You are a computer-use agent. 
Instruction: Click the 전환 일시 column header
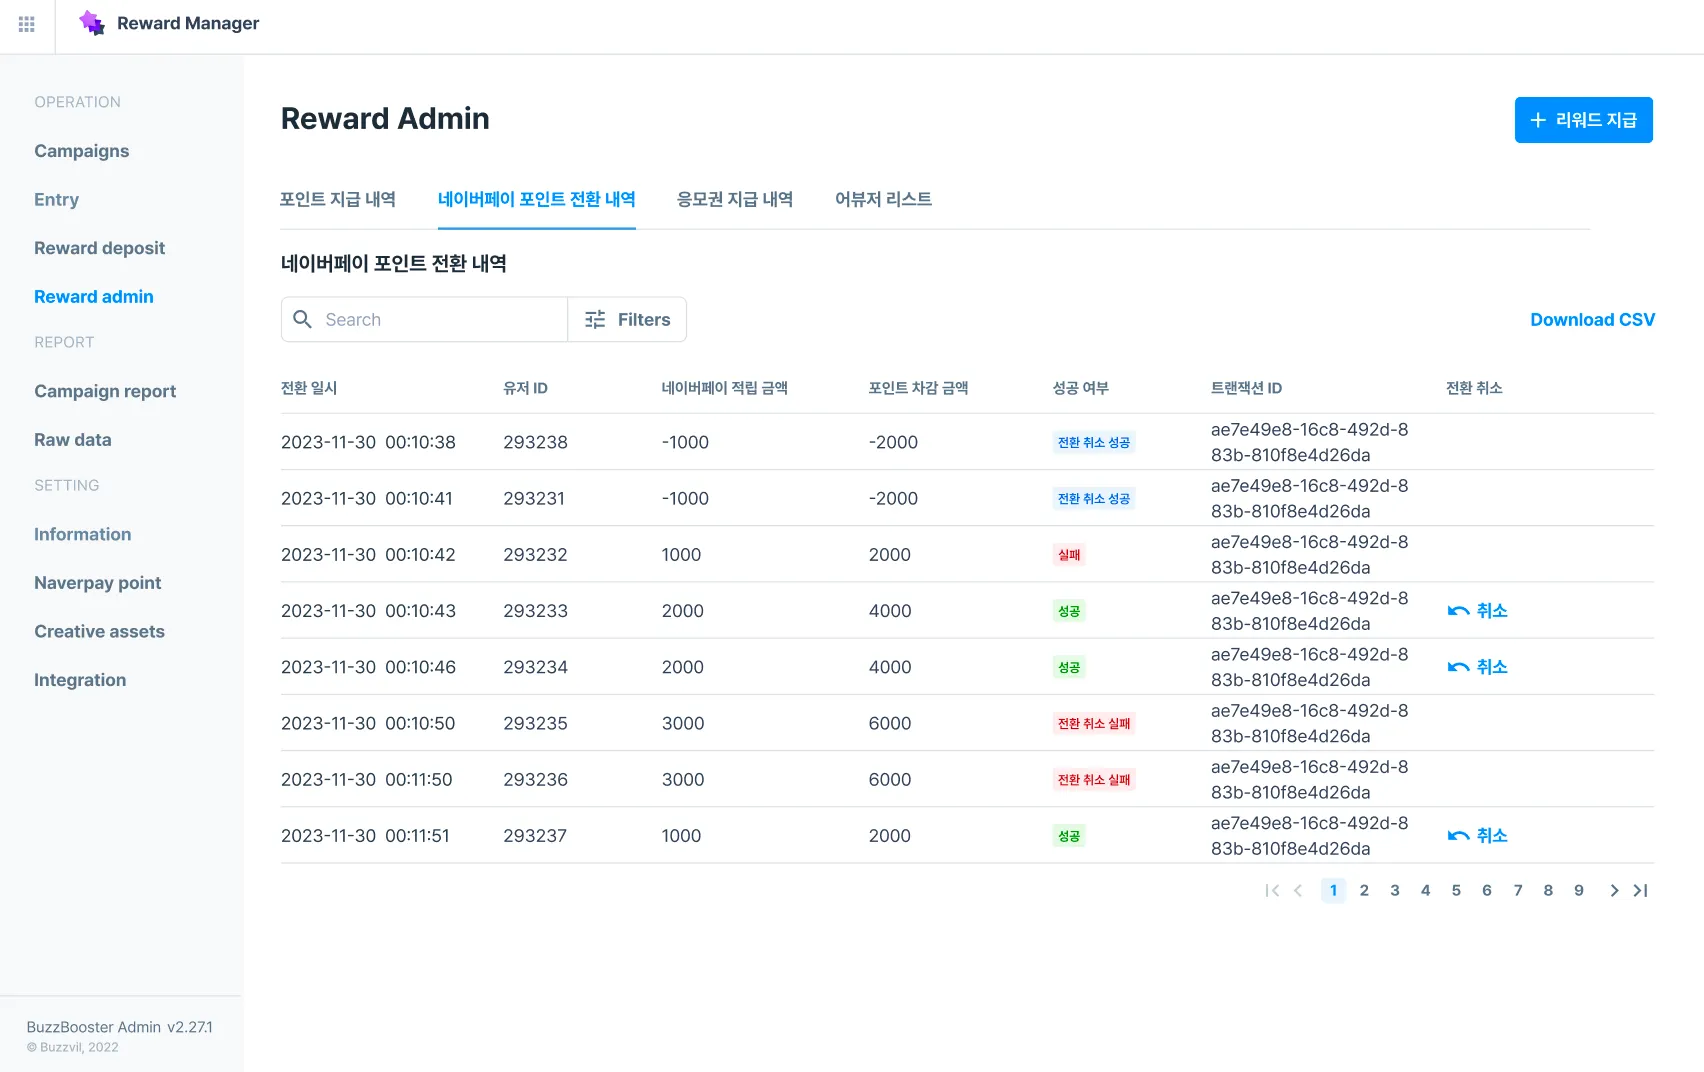[309, 388]
